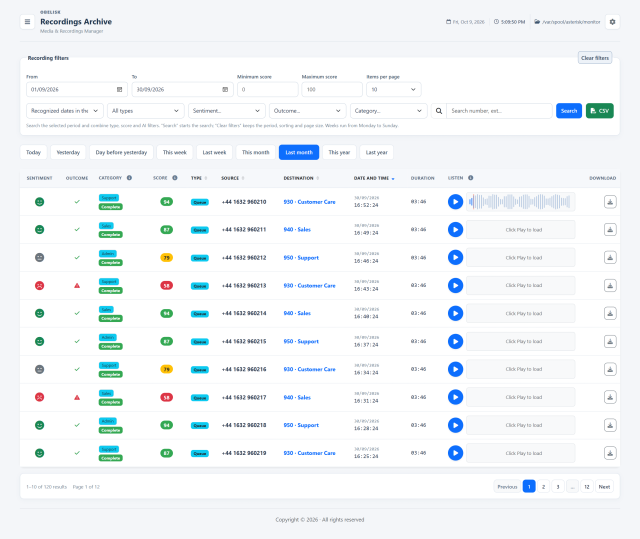Image resolution: width=640 pixels, height=539 pixels.
Task: Open All types dropdown
Action: coord(146,111)
